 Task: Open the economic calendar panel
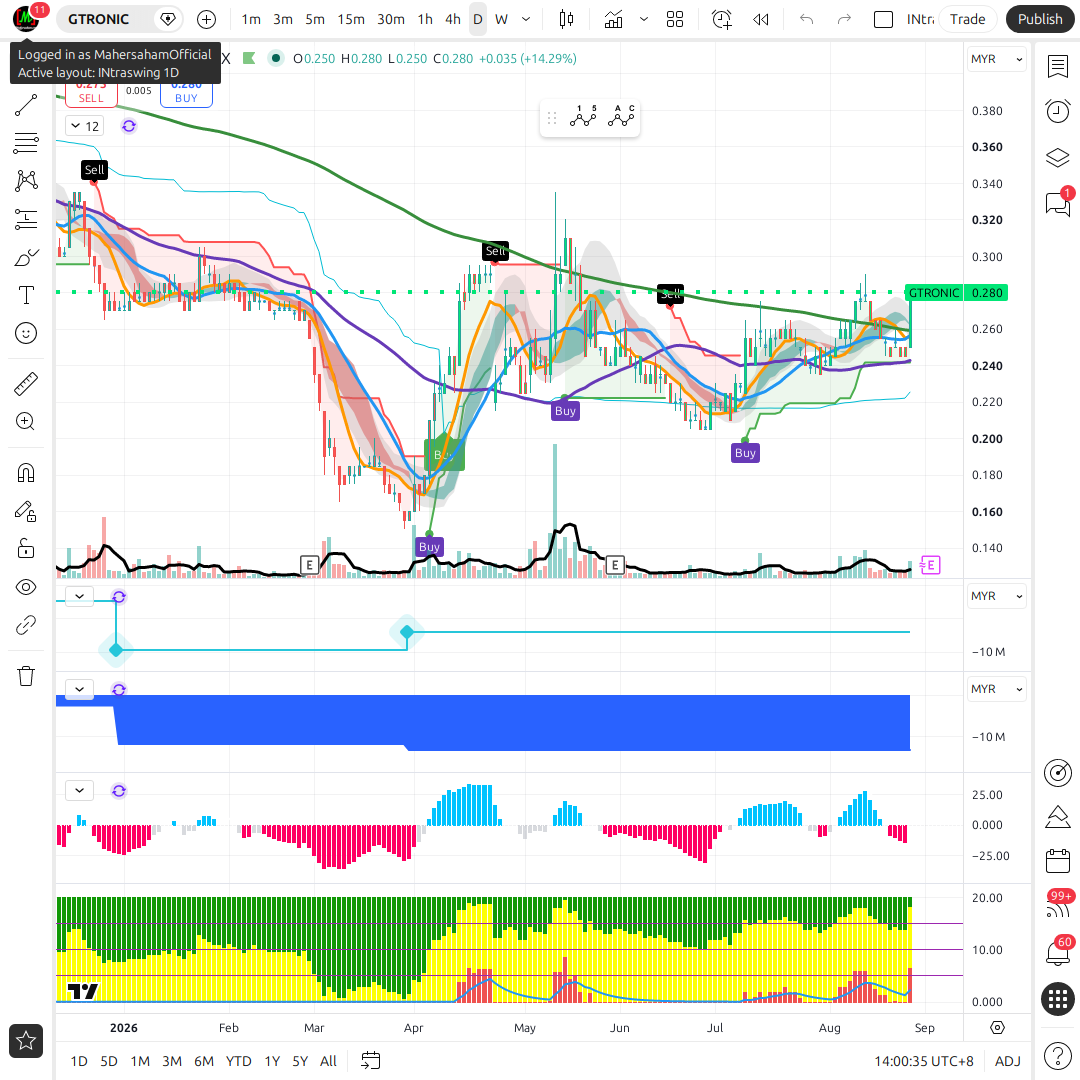pos(1058,861)
